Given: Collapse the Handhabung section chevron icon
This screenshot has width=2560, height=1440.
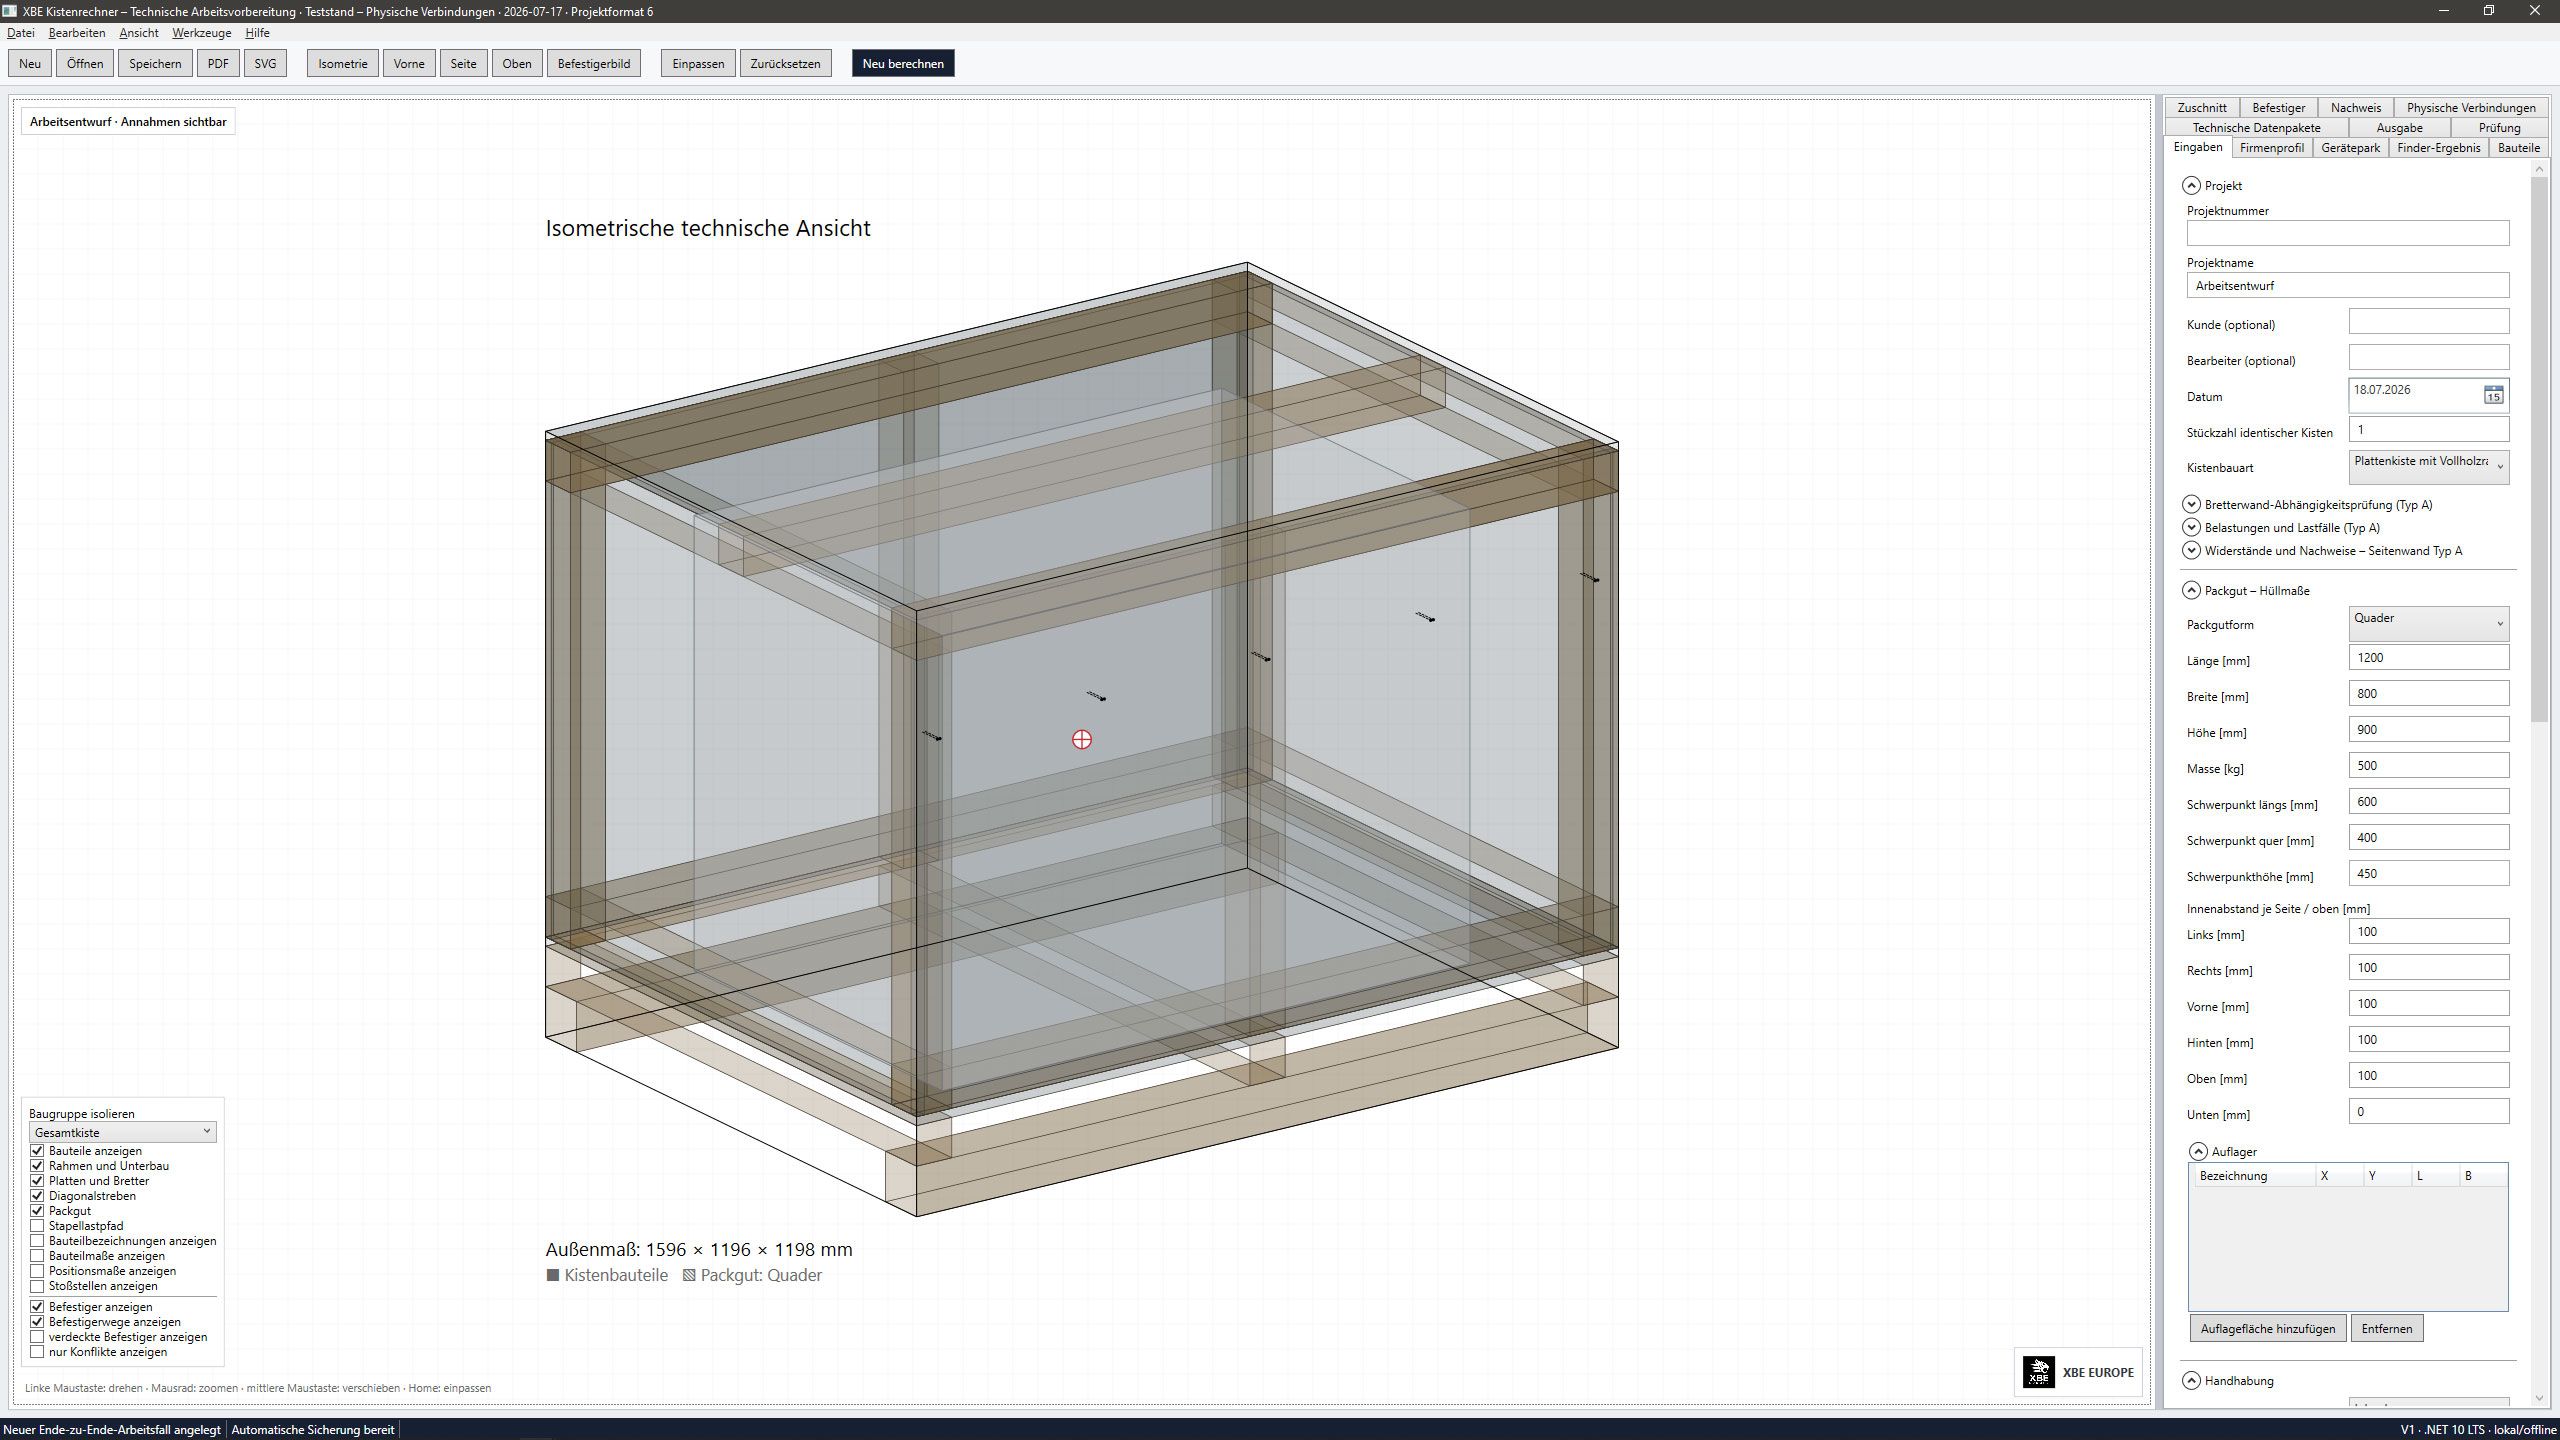Looking at the screenshot, I should (2191, 1380).
